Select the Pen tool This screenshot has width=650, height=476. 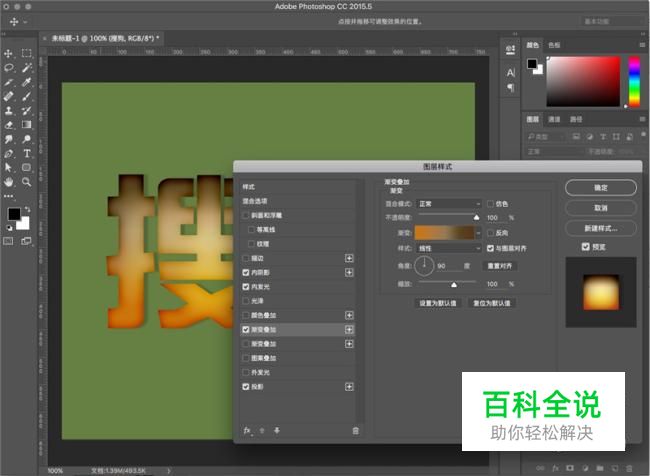[8, 154]
